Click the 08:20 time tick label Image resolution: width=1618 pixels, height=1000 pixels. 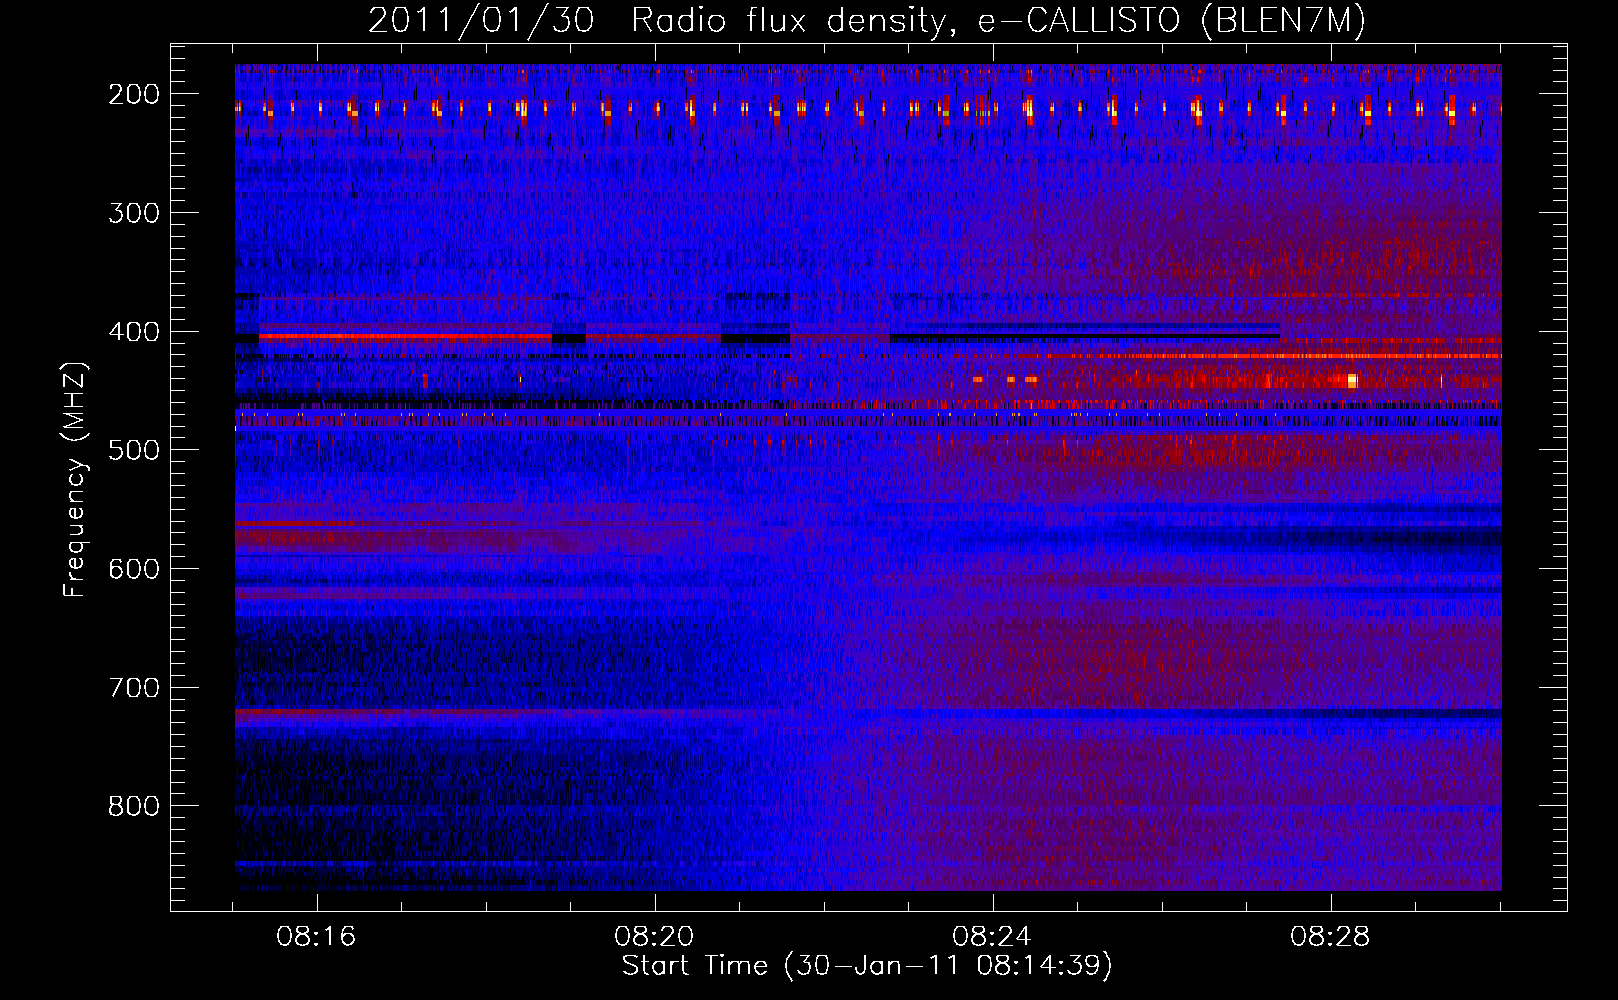click(x=655, y=937)
